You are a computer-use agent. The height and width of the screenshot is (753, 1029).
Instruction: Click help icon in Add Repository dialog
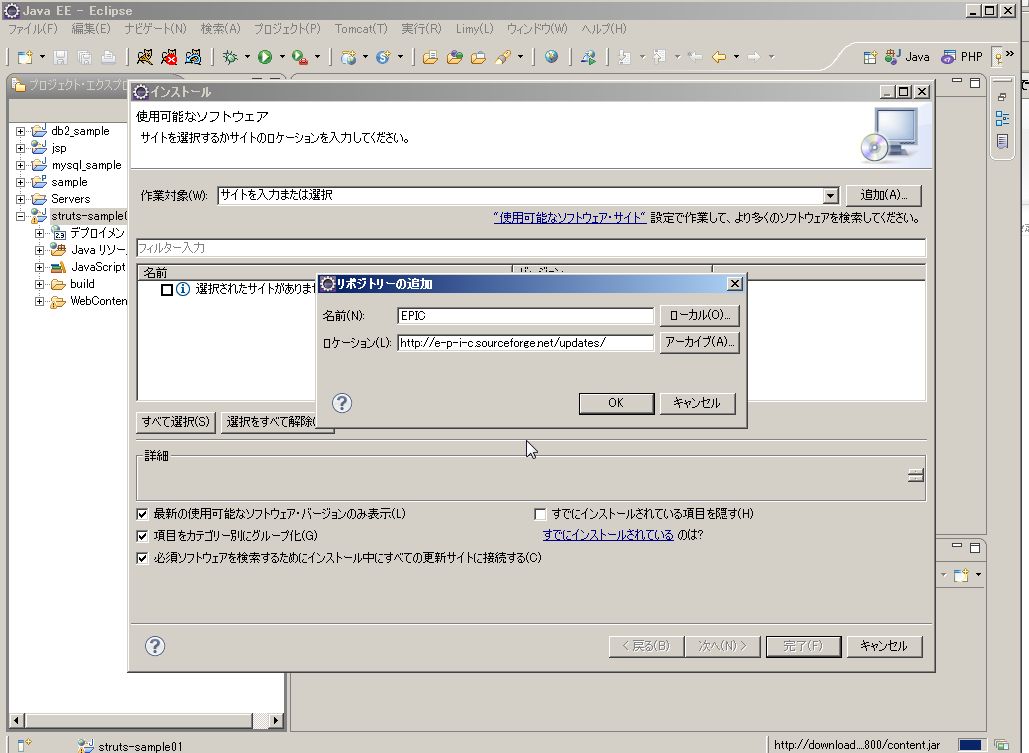342,403
